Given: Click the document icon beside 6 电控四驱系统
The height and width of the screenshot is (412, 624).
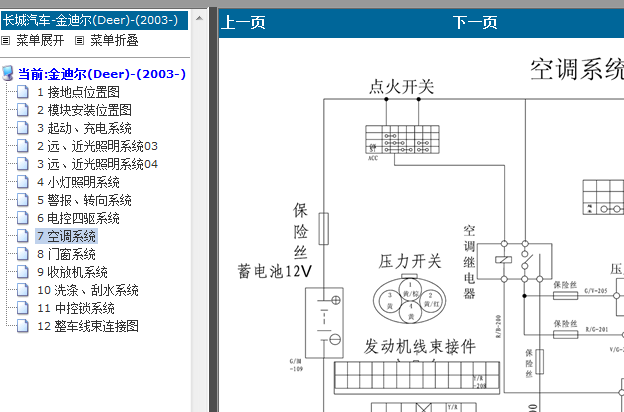Looking at the screenshot, I should (23, 218).
